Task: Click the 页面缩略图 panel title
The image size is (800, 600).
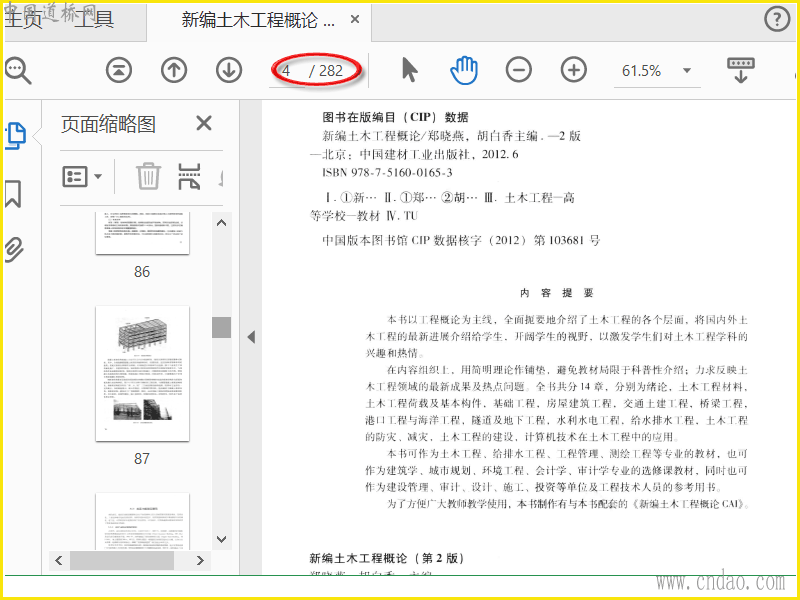Action: pos(108,124)
